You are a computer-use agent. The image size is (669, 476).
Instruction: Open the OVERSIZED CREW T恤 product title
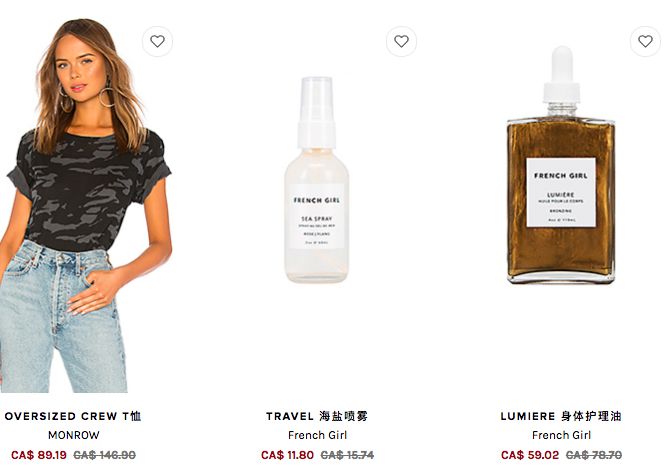coord(73,416)
